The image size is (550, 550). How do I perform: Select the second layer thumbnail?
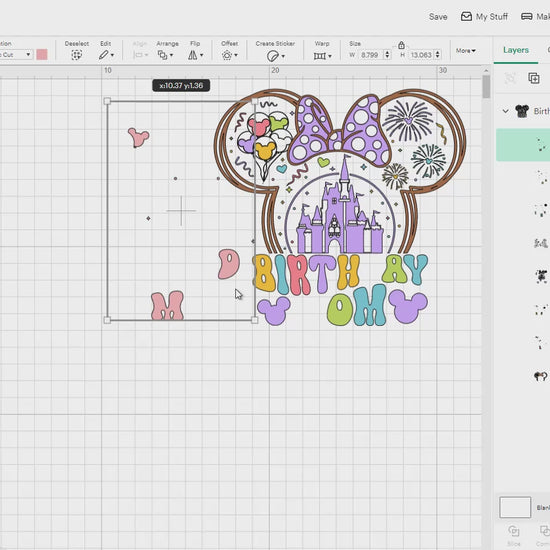(542, 177)
